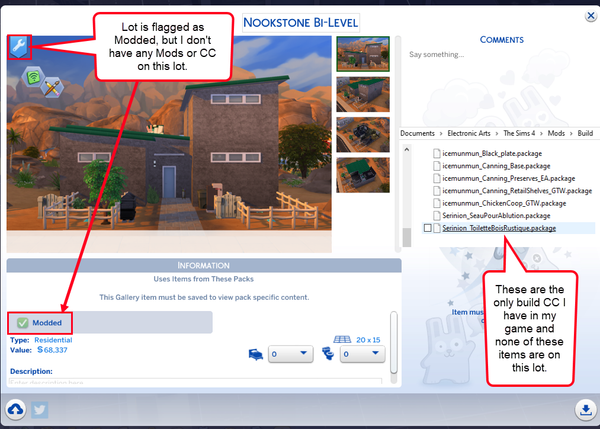Click the green wifi lot trait icon
The width and height of the screenshot is (600, 429).
click(34, 77)
